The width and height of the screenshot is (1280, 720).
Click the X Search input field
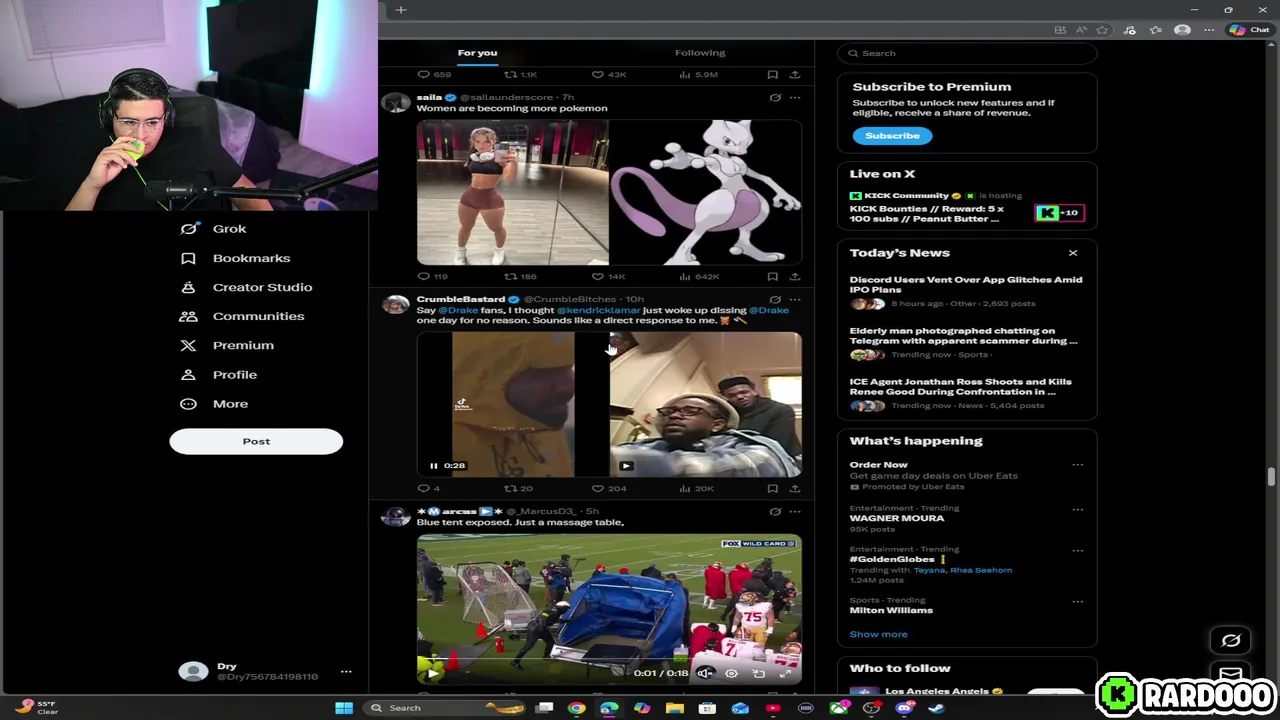(968, 53)
